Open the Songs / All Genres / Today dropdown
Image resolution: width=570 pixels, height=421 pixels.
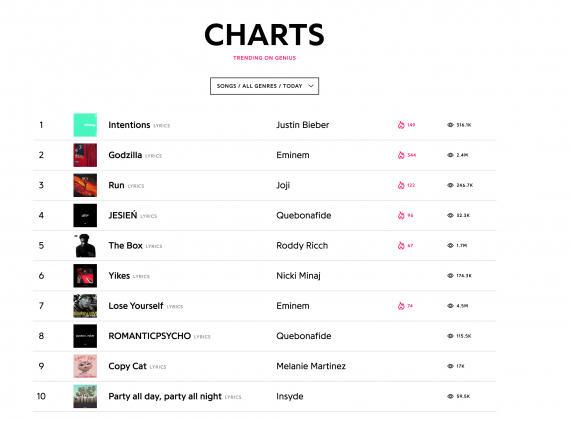click(264, 86)
